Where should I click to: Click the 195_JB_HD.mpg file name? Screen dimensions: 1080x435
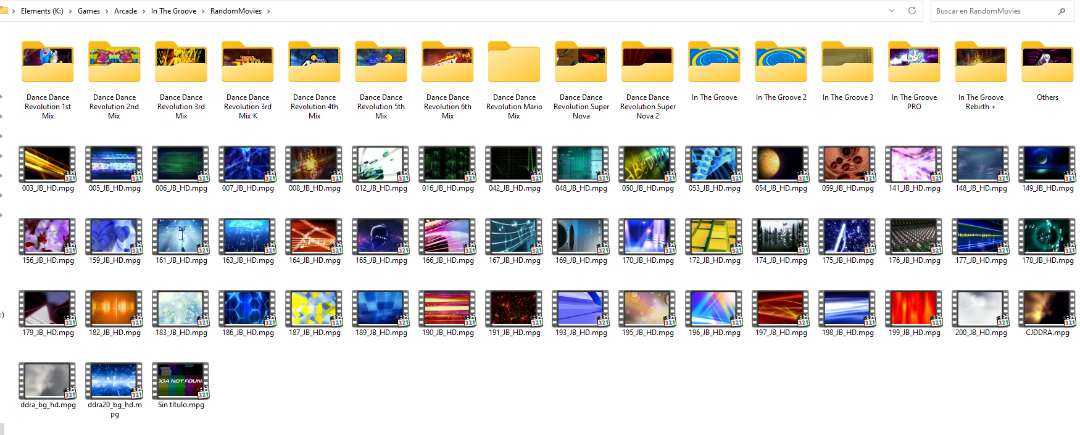click(x=647, y=332)
